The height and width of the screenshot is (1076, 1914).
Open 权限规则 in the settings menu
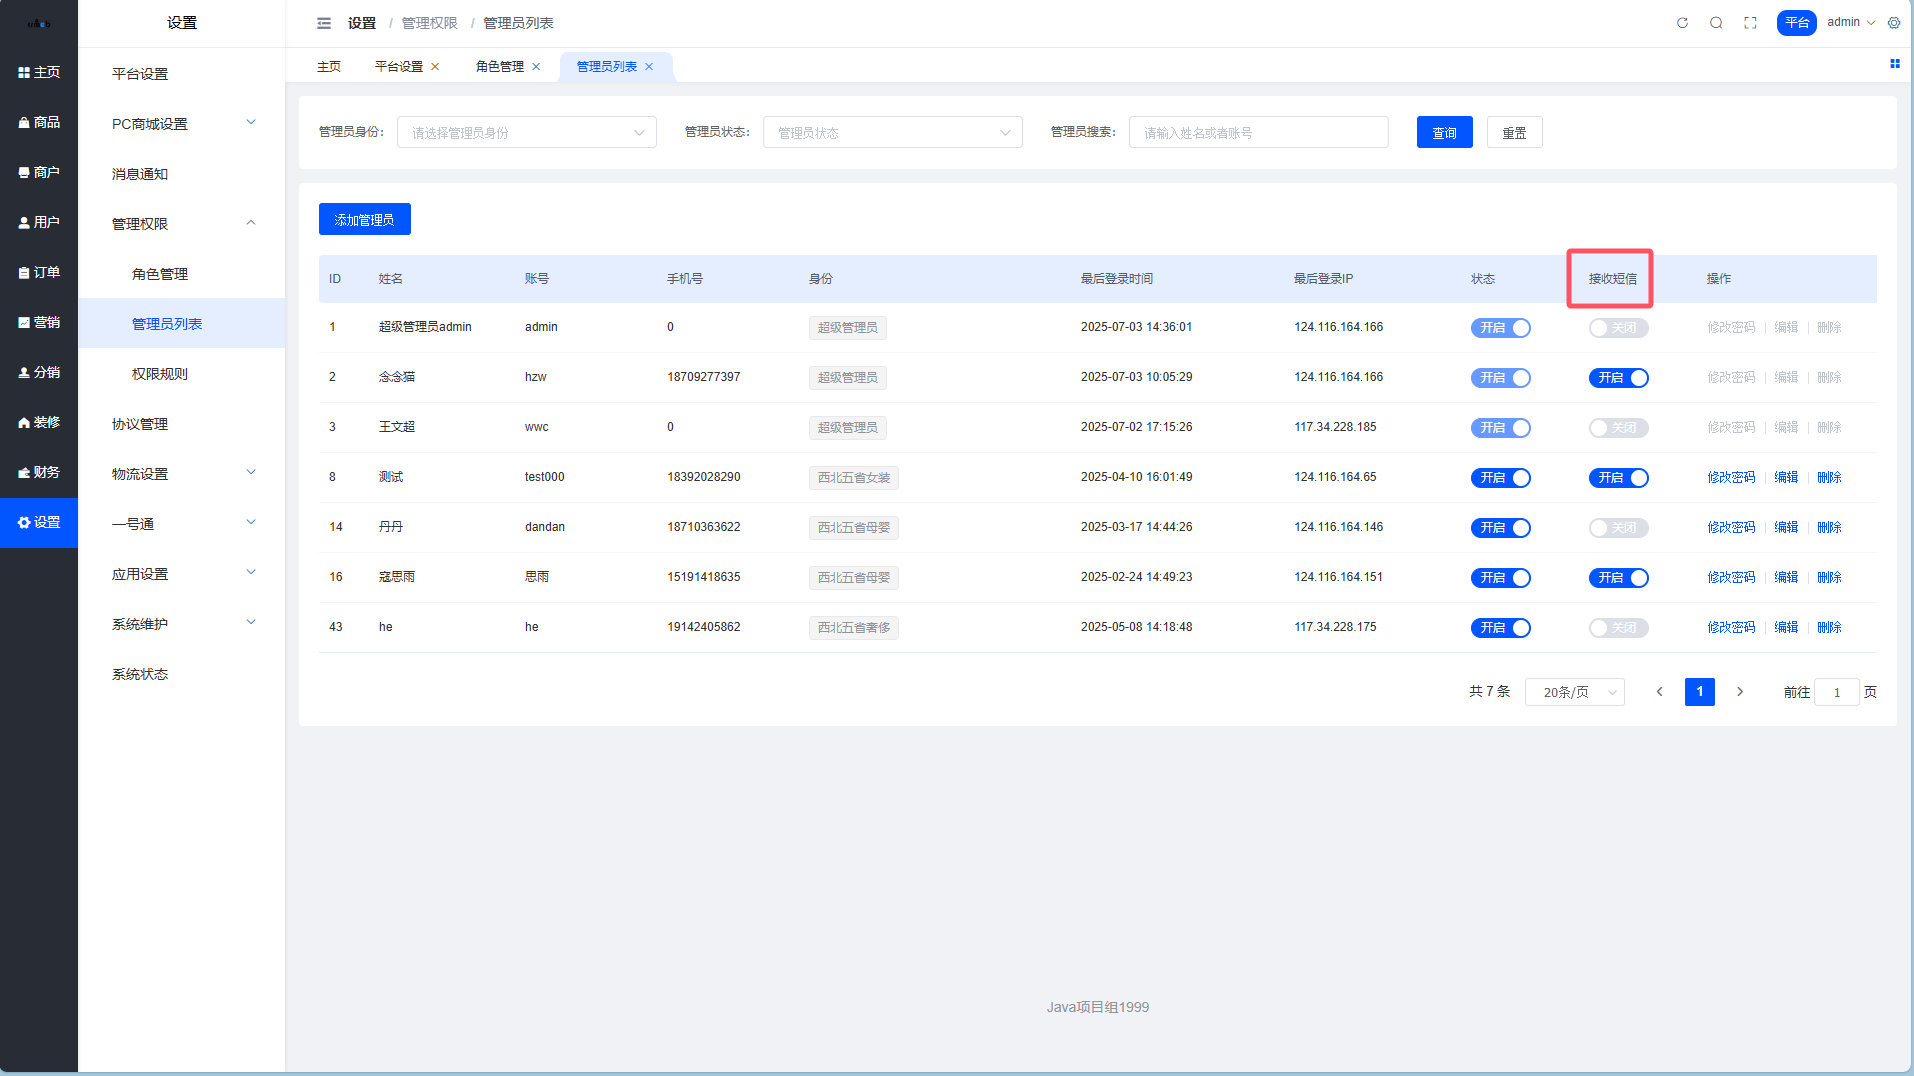(160, 374)
